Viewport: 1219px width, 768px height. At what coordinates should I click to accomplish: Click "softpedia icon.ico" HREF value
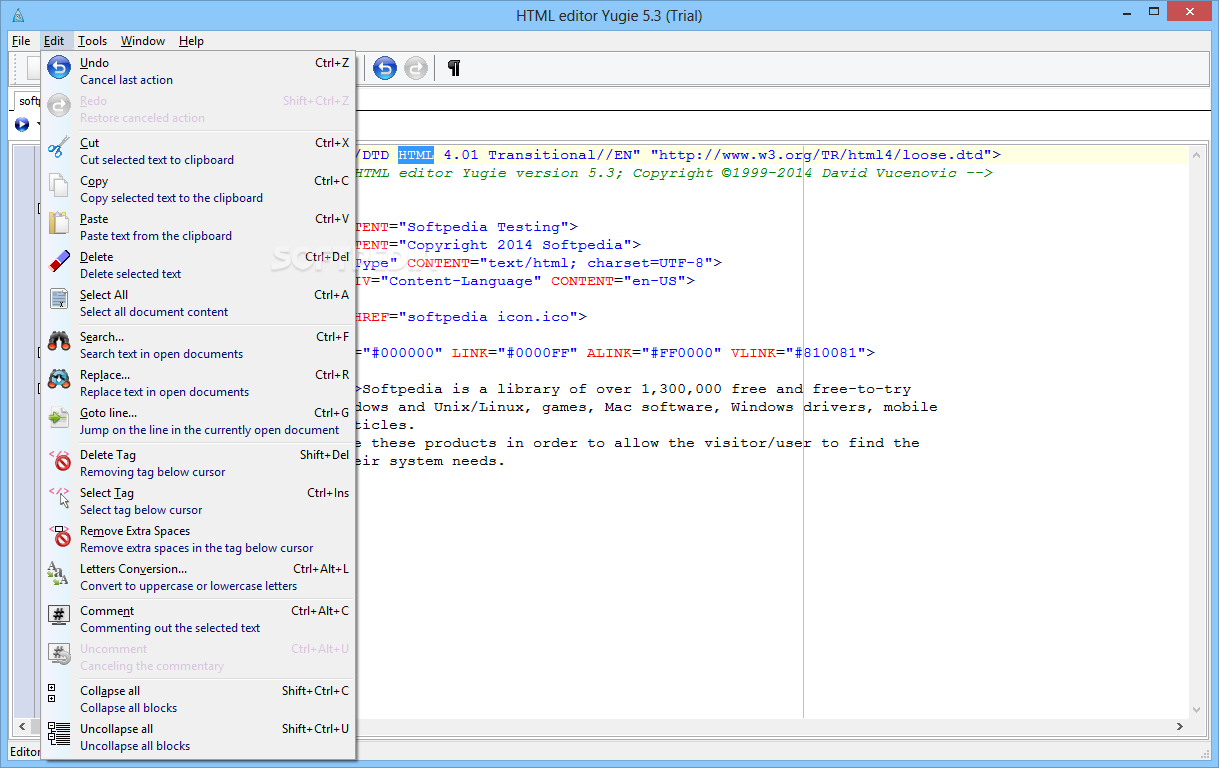point(488,317)
